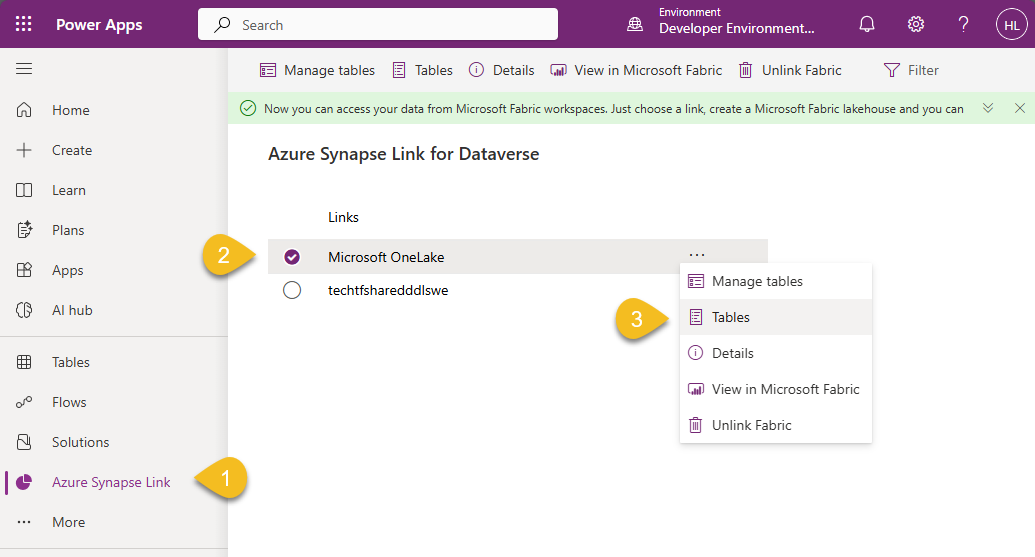This screenshot has height=557, width=1035.
Task: Expand More in the left navigation
Action: pyautogui.click(x=69, y=522)
